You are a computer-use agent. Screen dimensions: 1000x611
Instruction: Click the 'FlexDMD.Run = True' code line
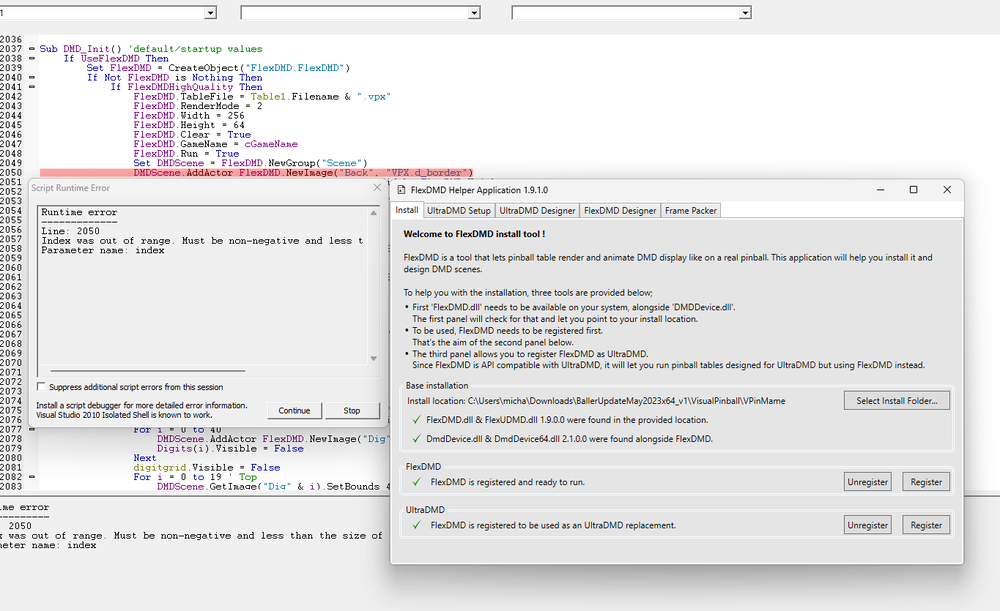click(x=186, y=154)
